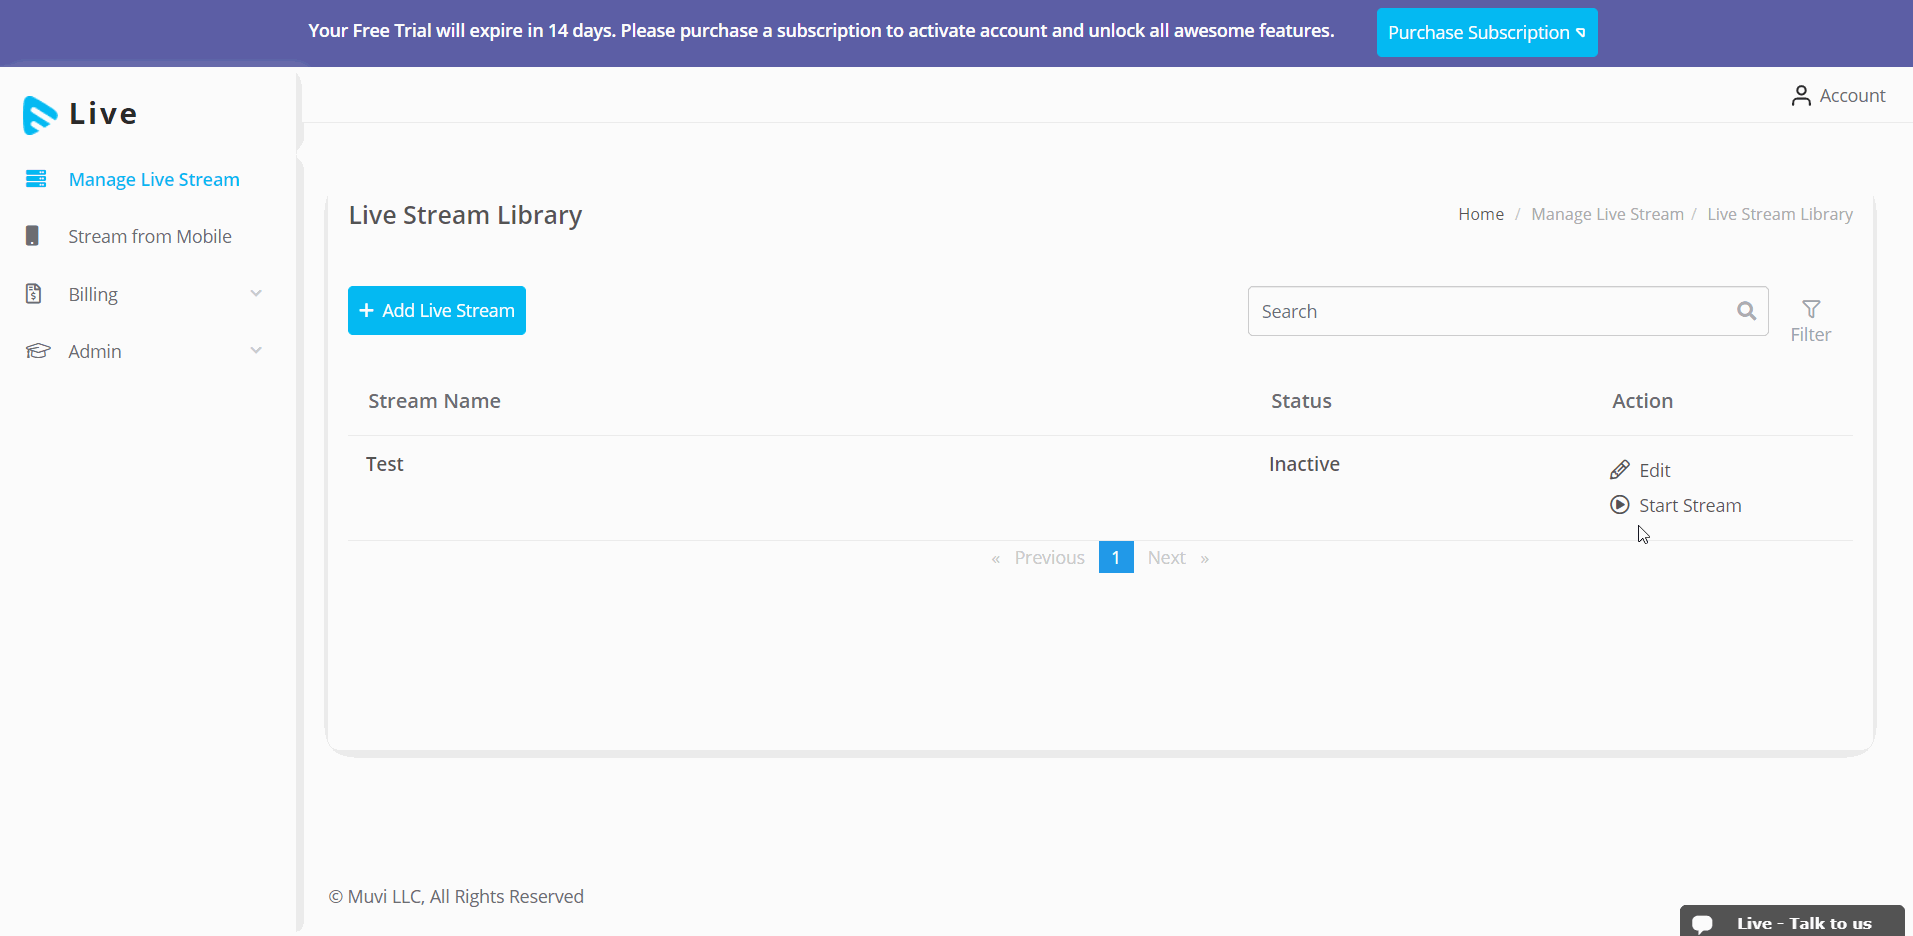Click the Stream from Mobile phone icon
The height and width of the screenshot is (936, 1913).
[x=33, y=236]
